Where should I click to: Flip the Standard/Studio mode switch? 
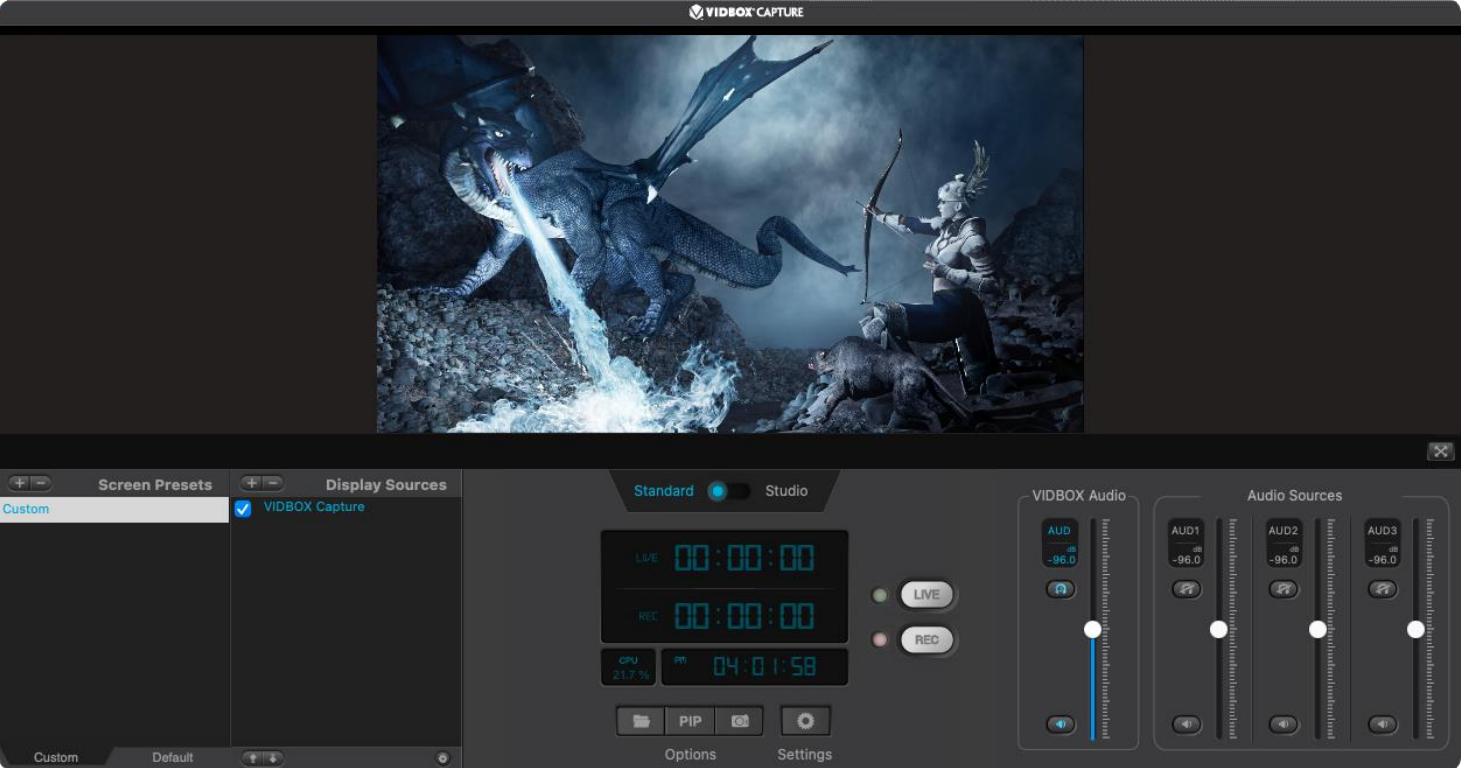[728, 491]
